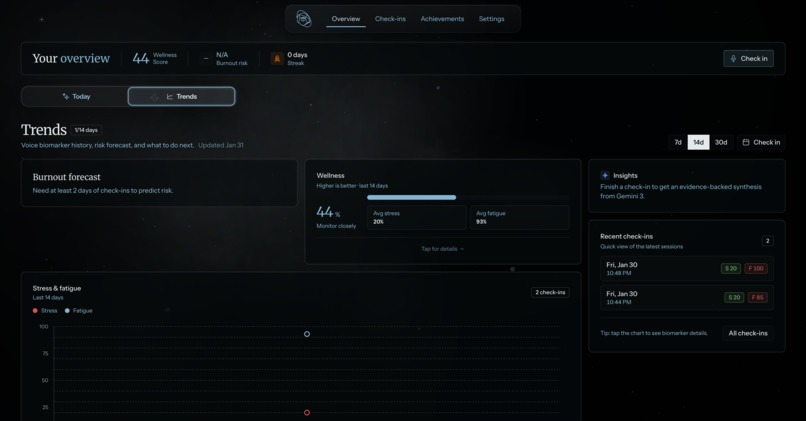This screenshot has width=806, height=421.
Task: Click the Avg fatigue 93% tile
Action: pos(519,217)
